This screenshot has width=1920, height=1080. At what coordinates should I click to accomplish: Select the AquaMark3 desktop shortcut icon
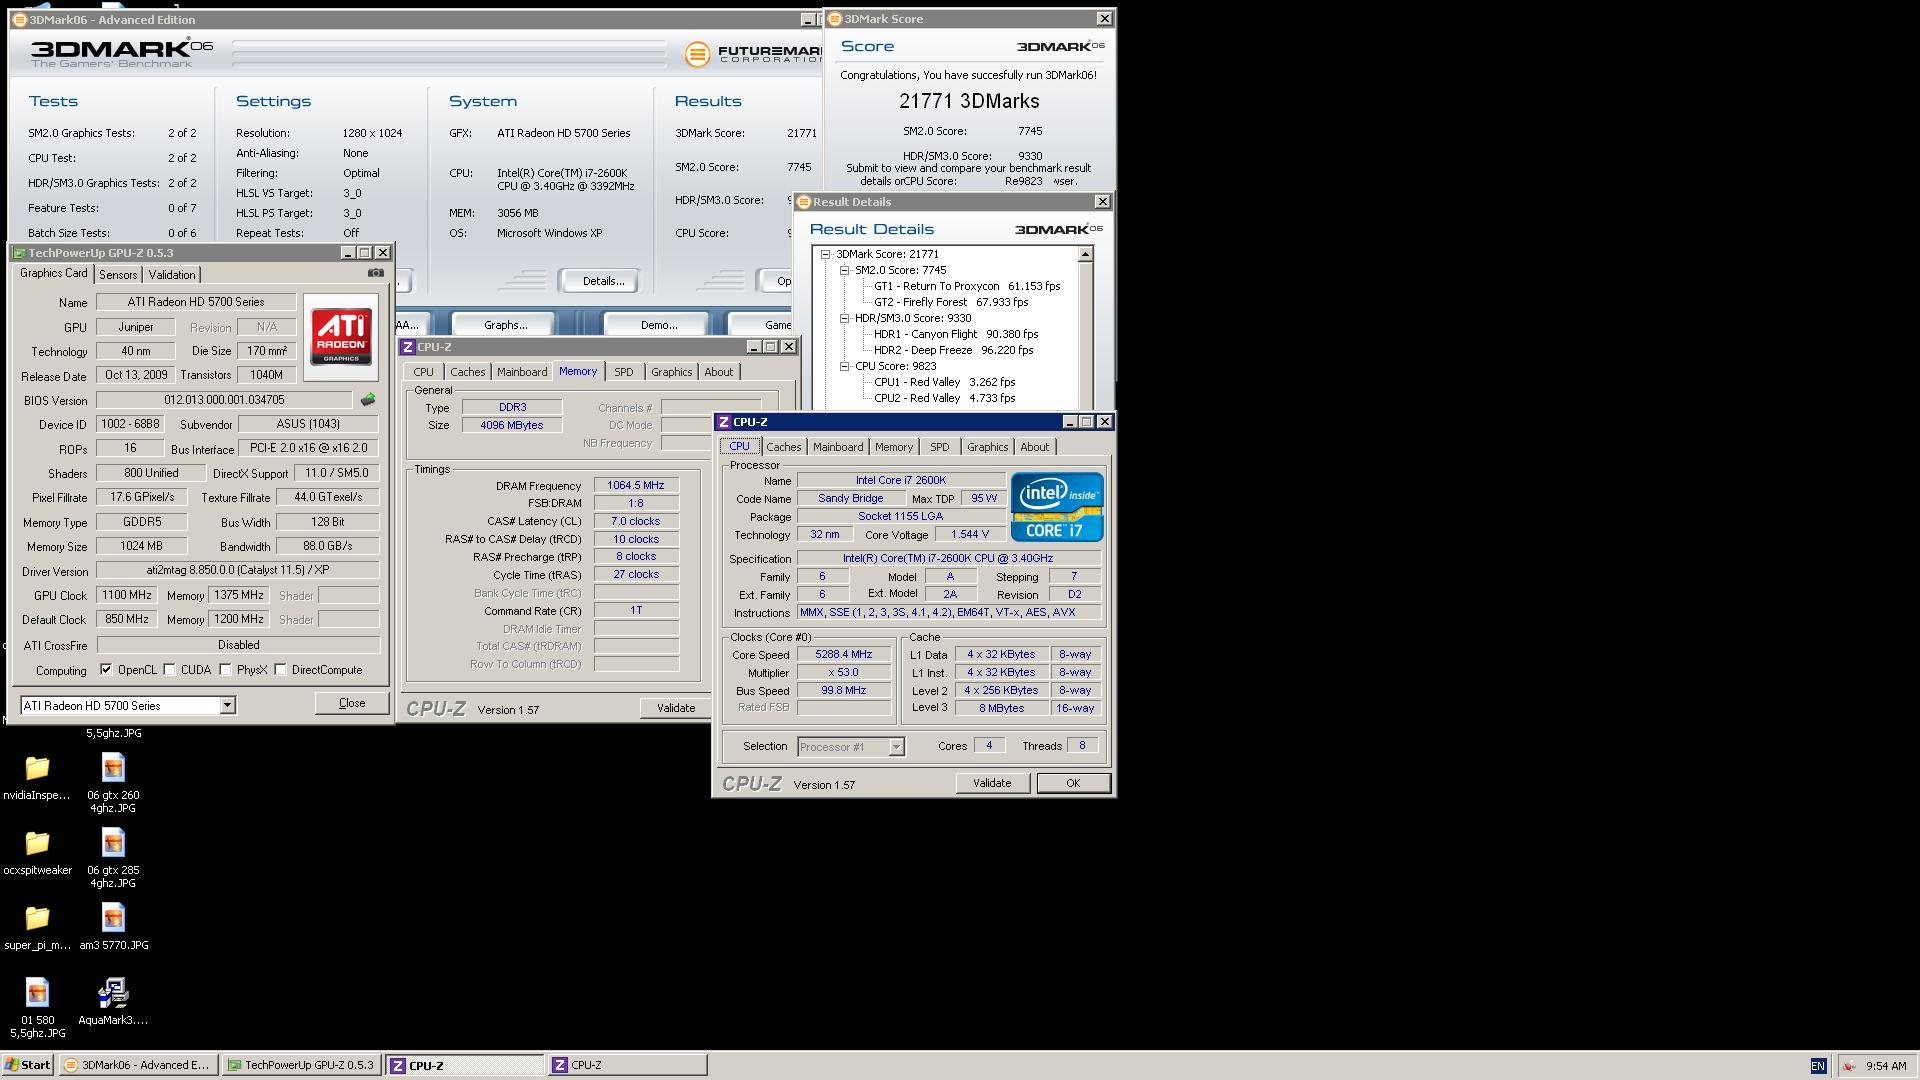[x=113, y=1002]
